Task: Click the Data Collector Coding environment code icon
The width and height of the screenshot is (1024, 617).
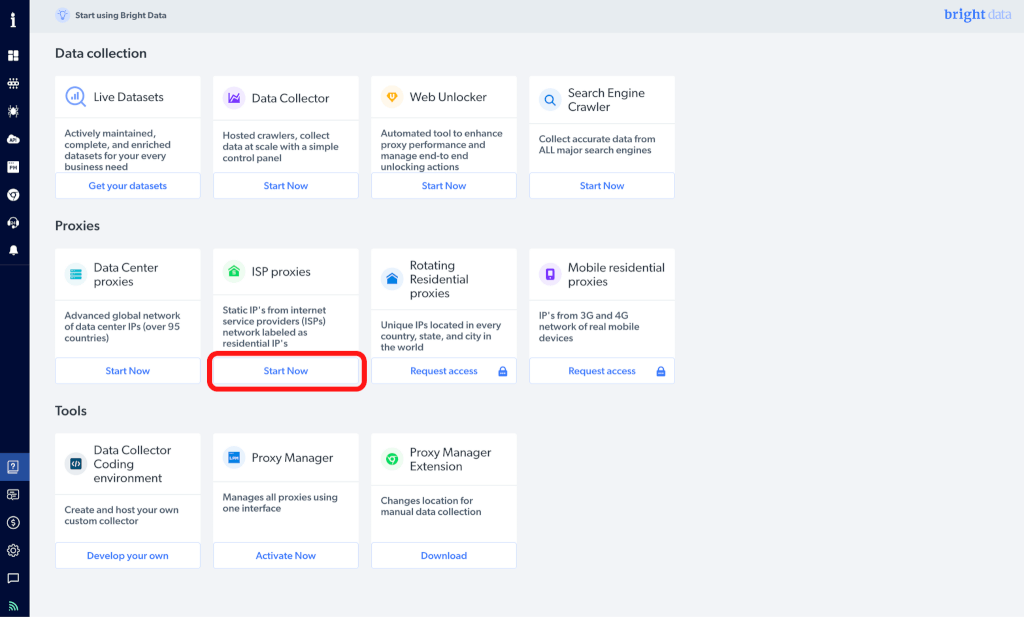Action: 76,464
